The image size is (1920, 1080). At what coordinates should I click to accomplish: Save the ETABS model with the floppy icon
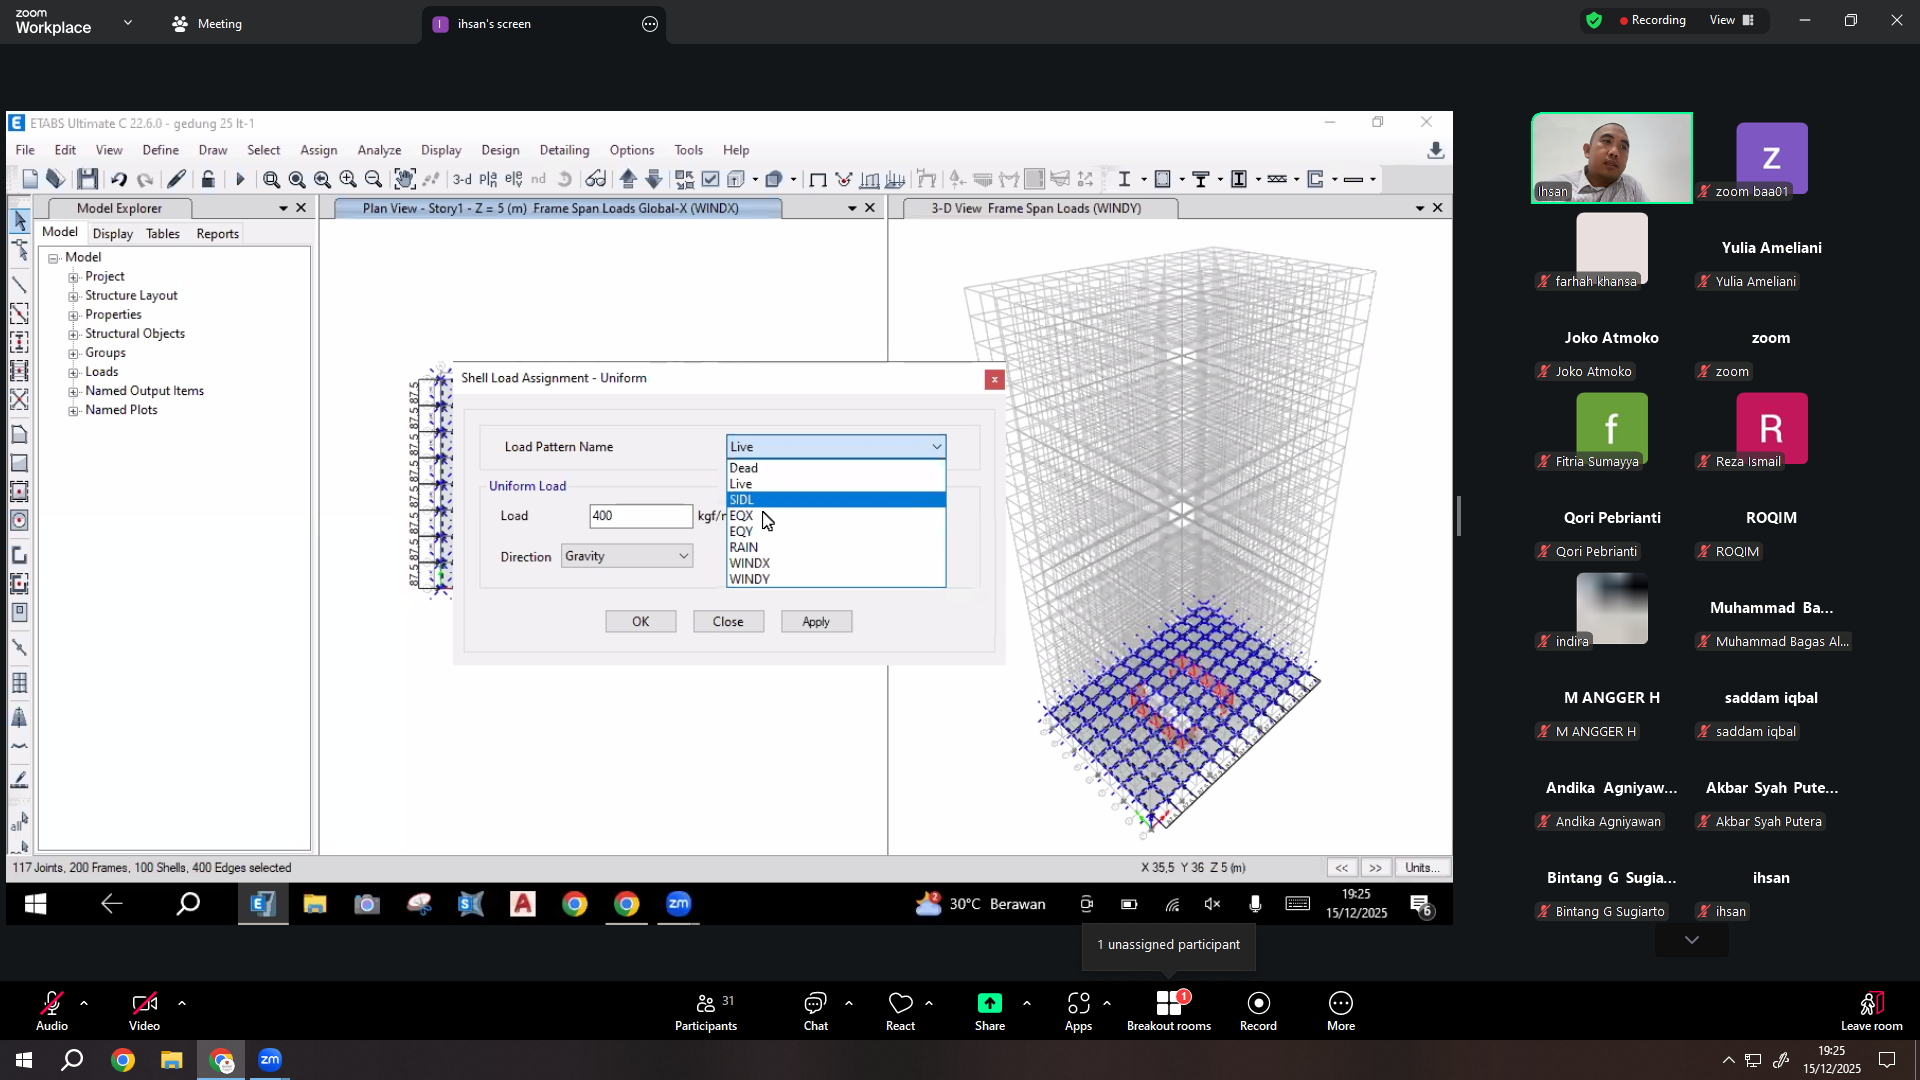[x=88, y=179]
